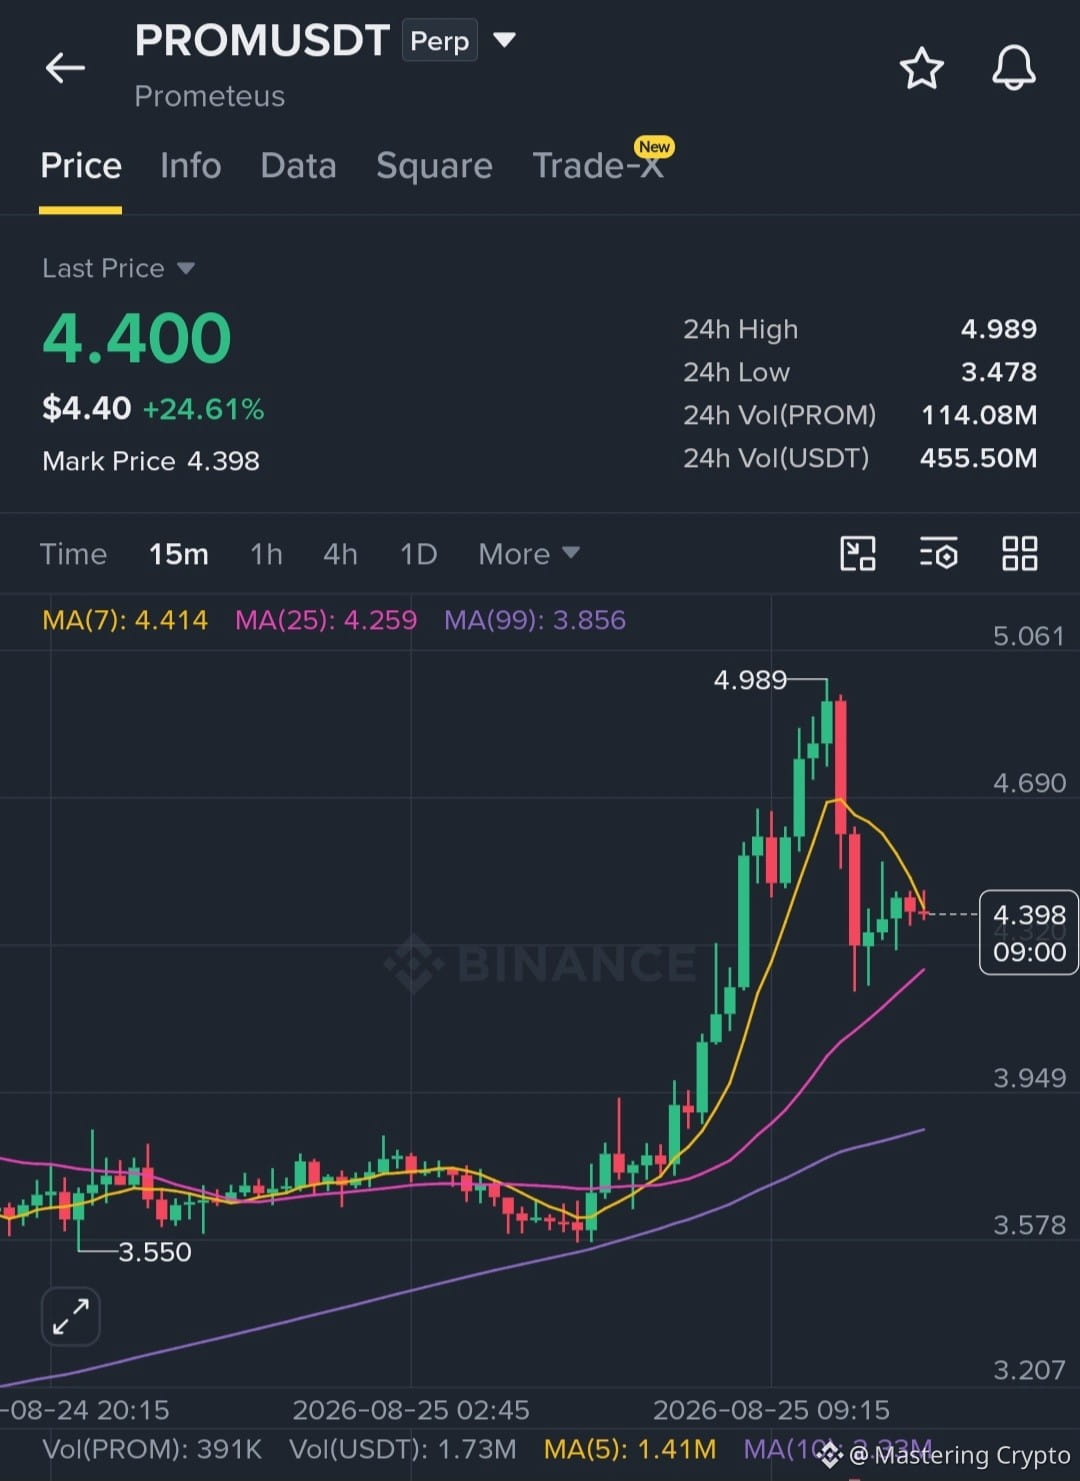Tap the MA(25): 4.259 indicator label

pyautogui.click(x=326, y=620)
